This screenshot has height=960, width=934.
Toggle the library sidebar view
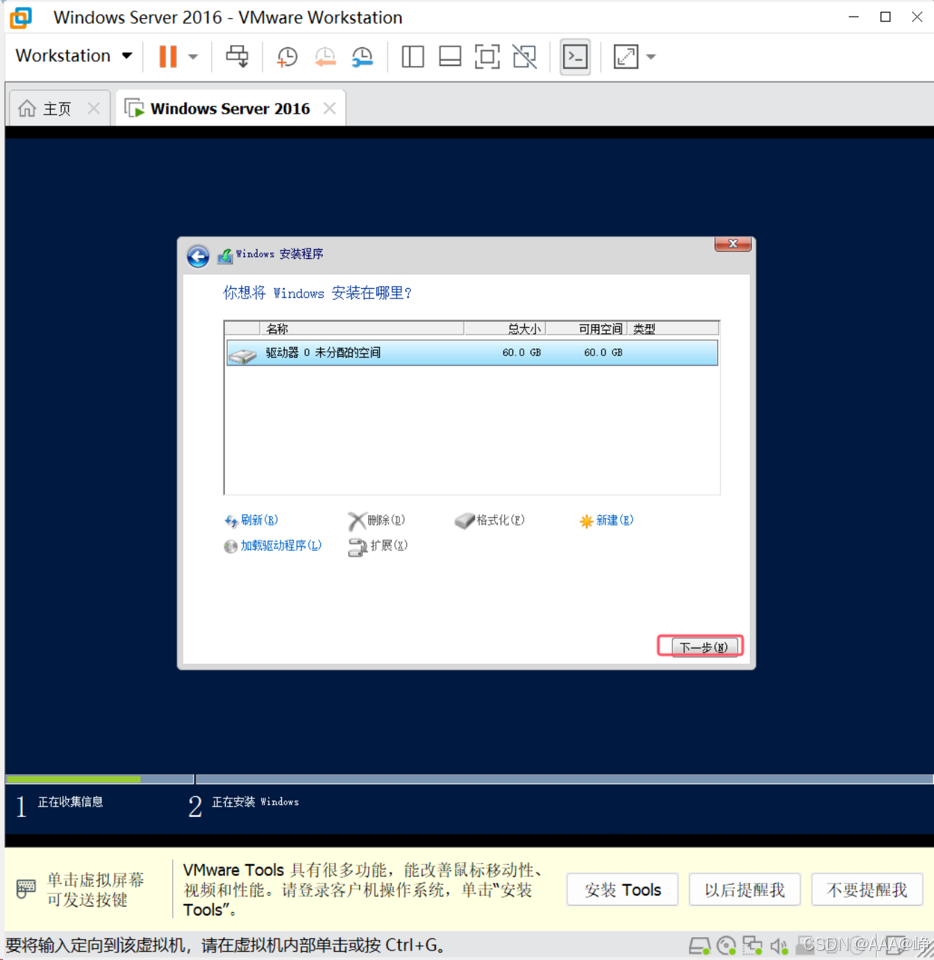413,57
